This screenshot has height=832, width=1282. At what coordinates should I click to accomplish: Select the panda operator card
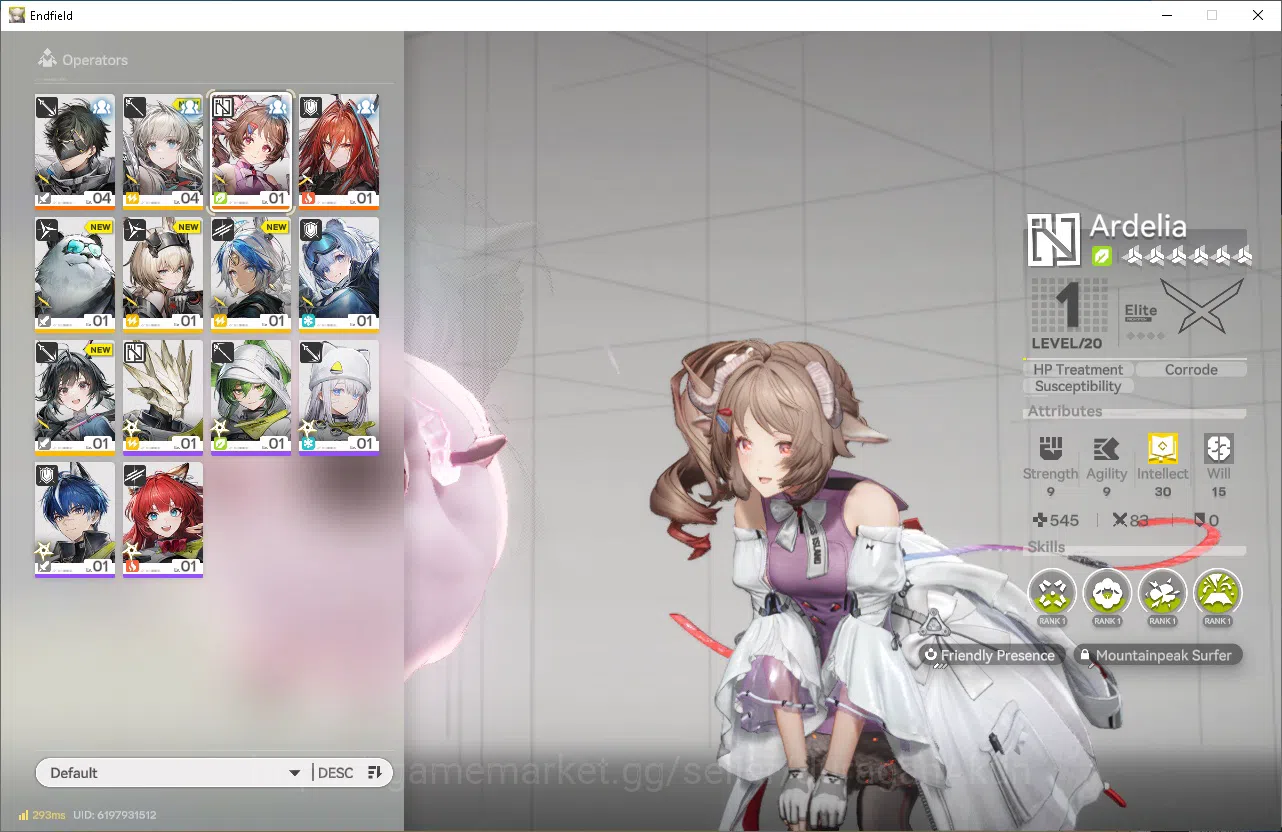click(x=75, y=274)
